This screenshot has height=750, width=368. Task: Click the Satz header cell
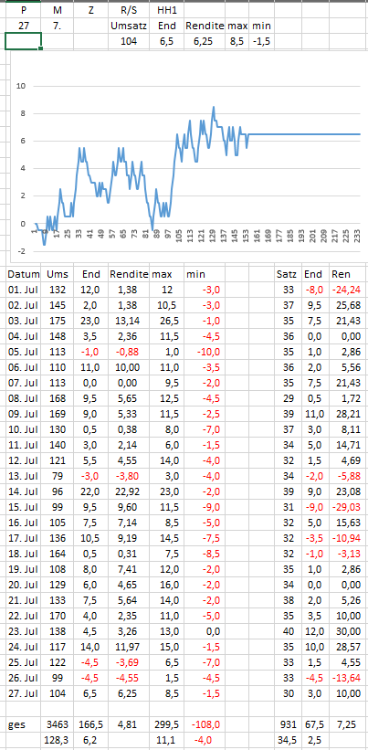[288, 274]
